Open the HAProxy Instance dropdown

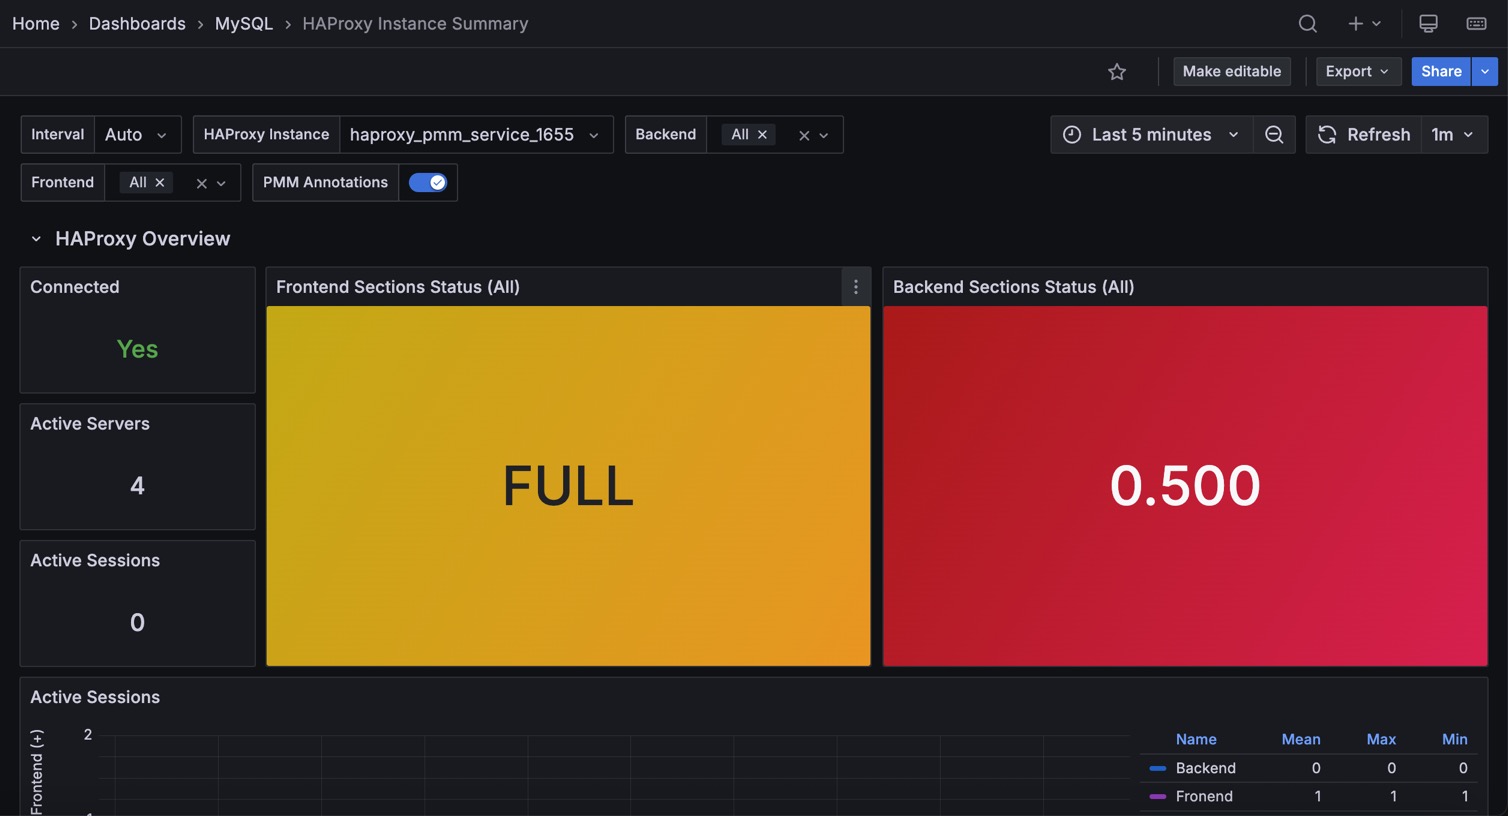pos(474,134)
